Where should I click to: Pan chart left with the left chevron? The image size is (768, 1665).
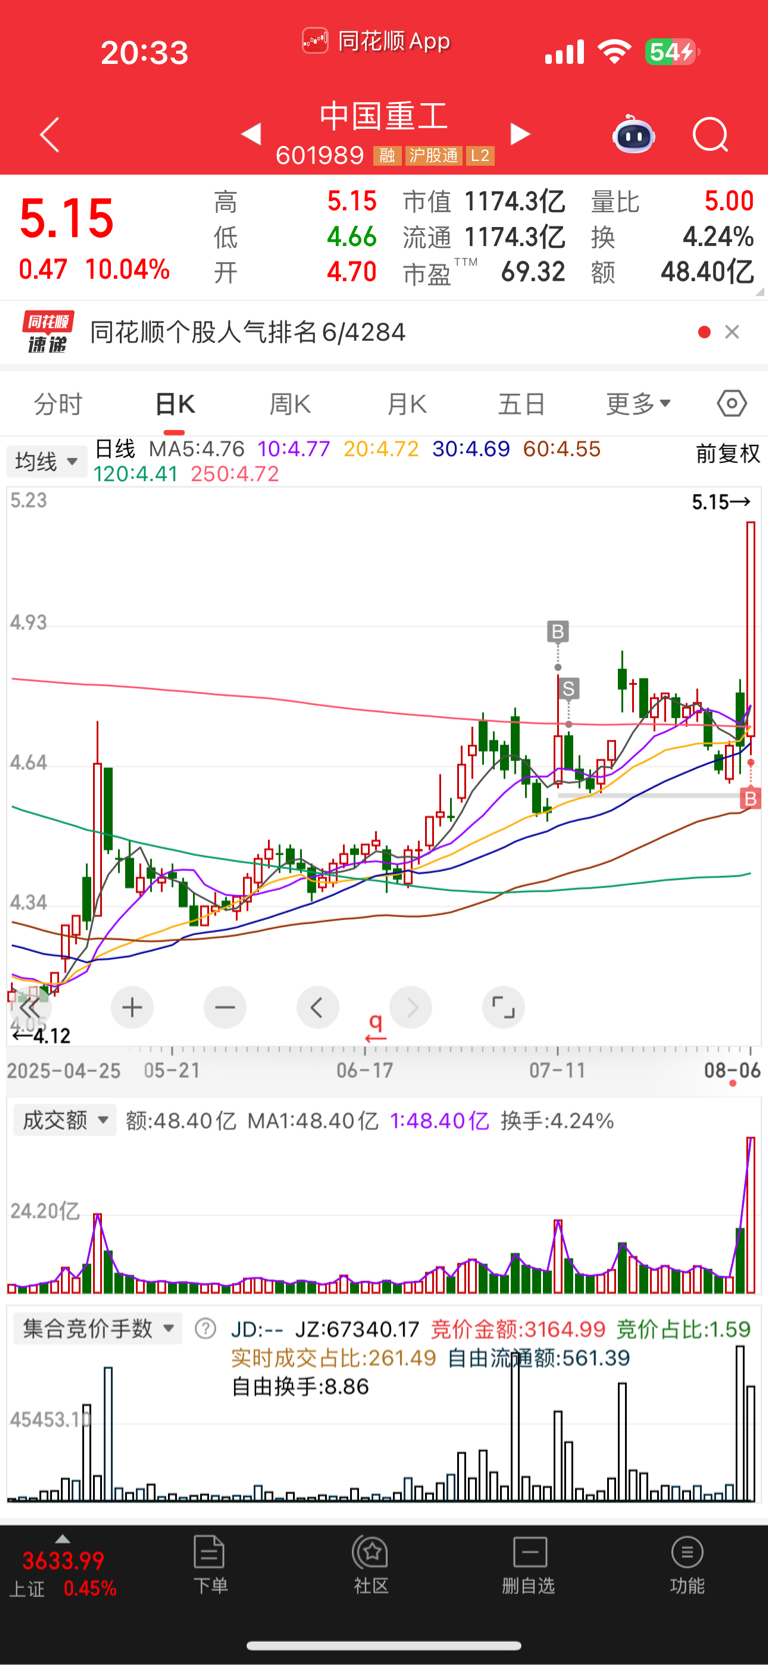[x=317, y=1007]
